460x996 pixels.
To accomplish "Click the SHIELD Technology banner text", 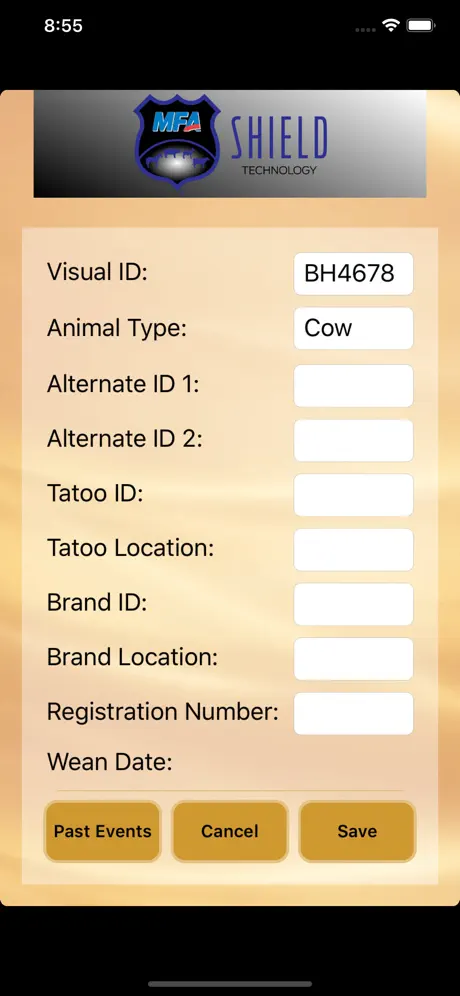I will tap(279, 145).
